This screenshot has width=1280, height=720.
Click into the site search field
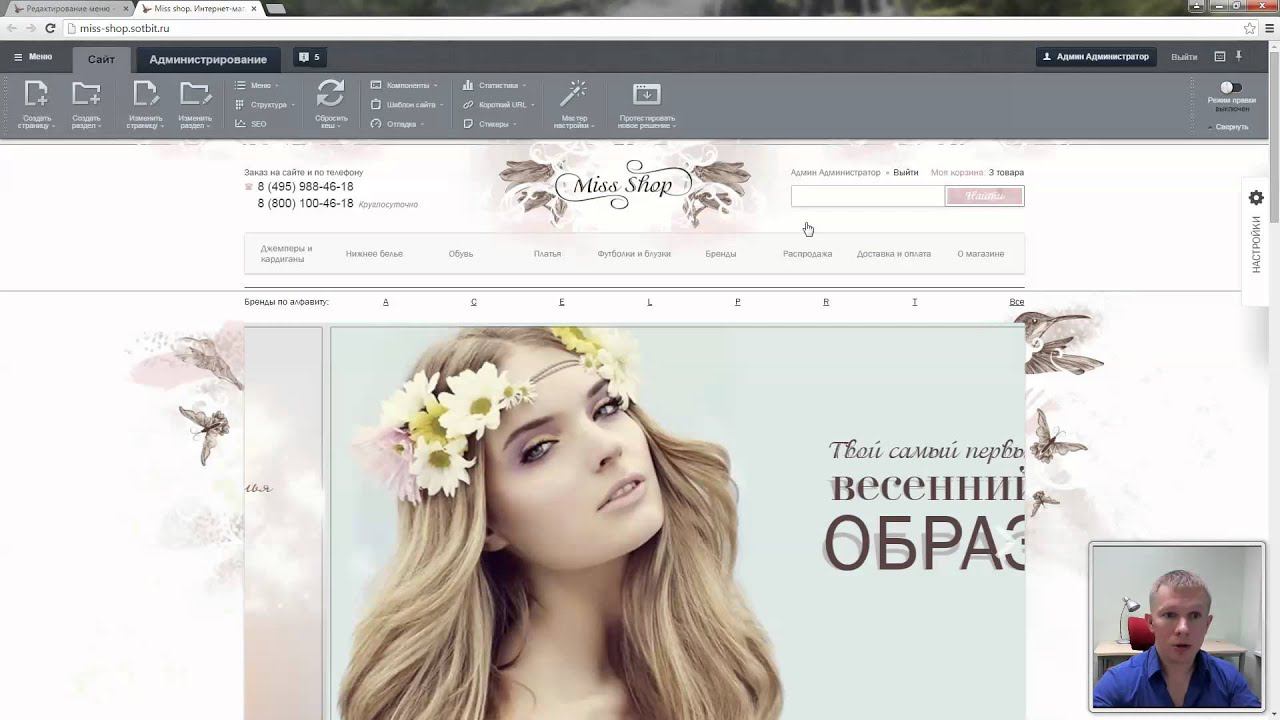(x=868, y=196)
